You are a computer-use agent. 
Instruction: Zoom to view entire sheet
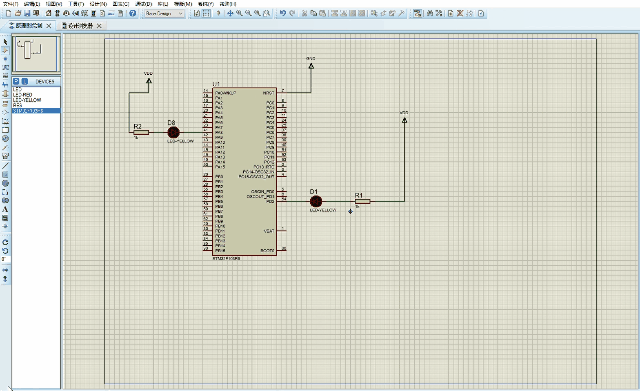tap(257, 13)
